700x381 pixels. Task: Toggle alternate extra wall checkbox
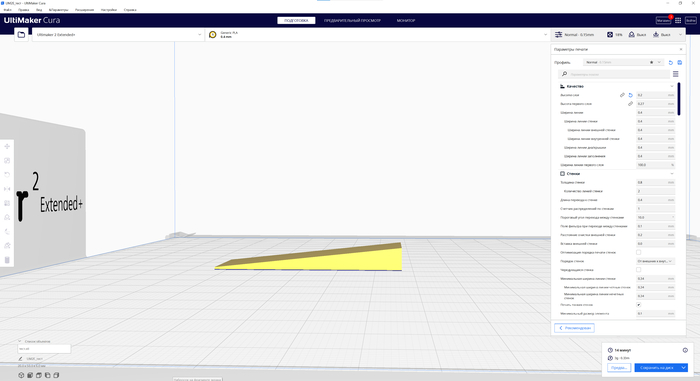(x=638, y=270)
